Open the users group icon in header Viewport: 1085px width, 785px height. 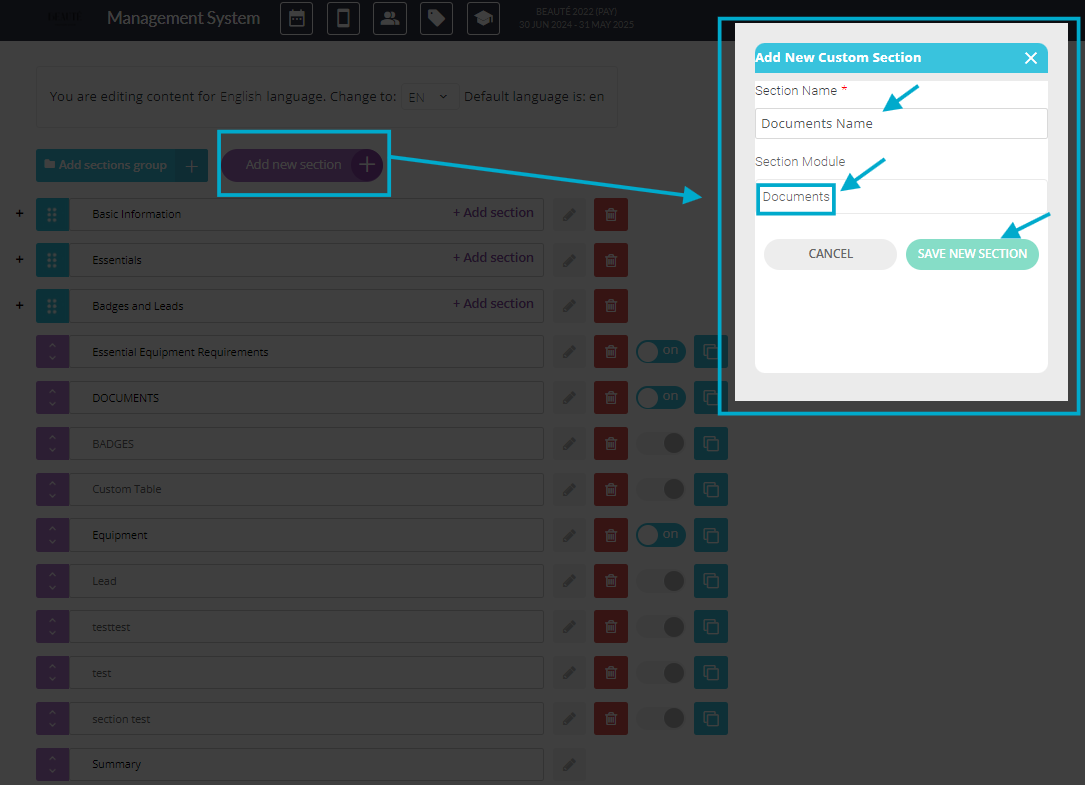tap(389, 19)
